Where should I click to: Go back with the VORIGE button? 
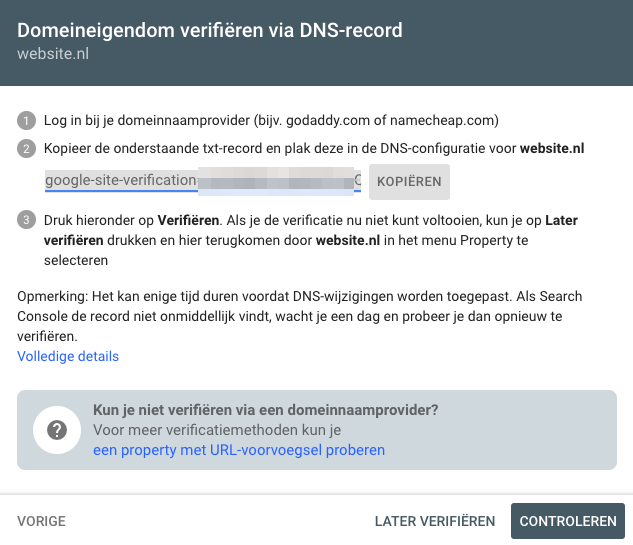click(41, 521)
